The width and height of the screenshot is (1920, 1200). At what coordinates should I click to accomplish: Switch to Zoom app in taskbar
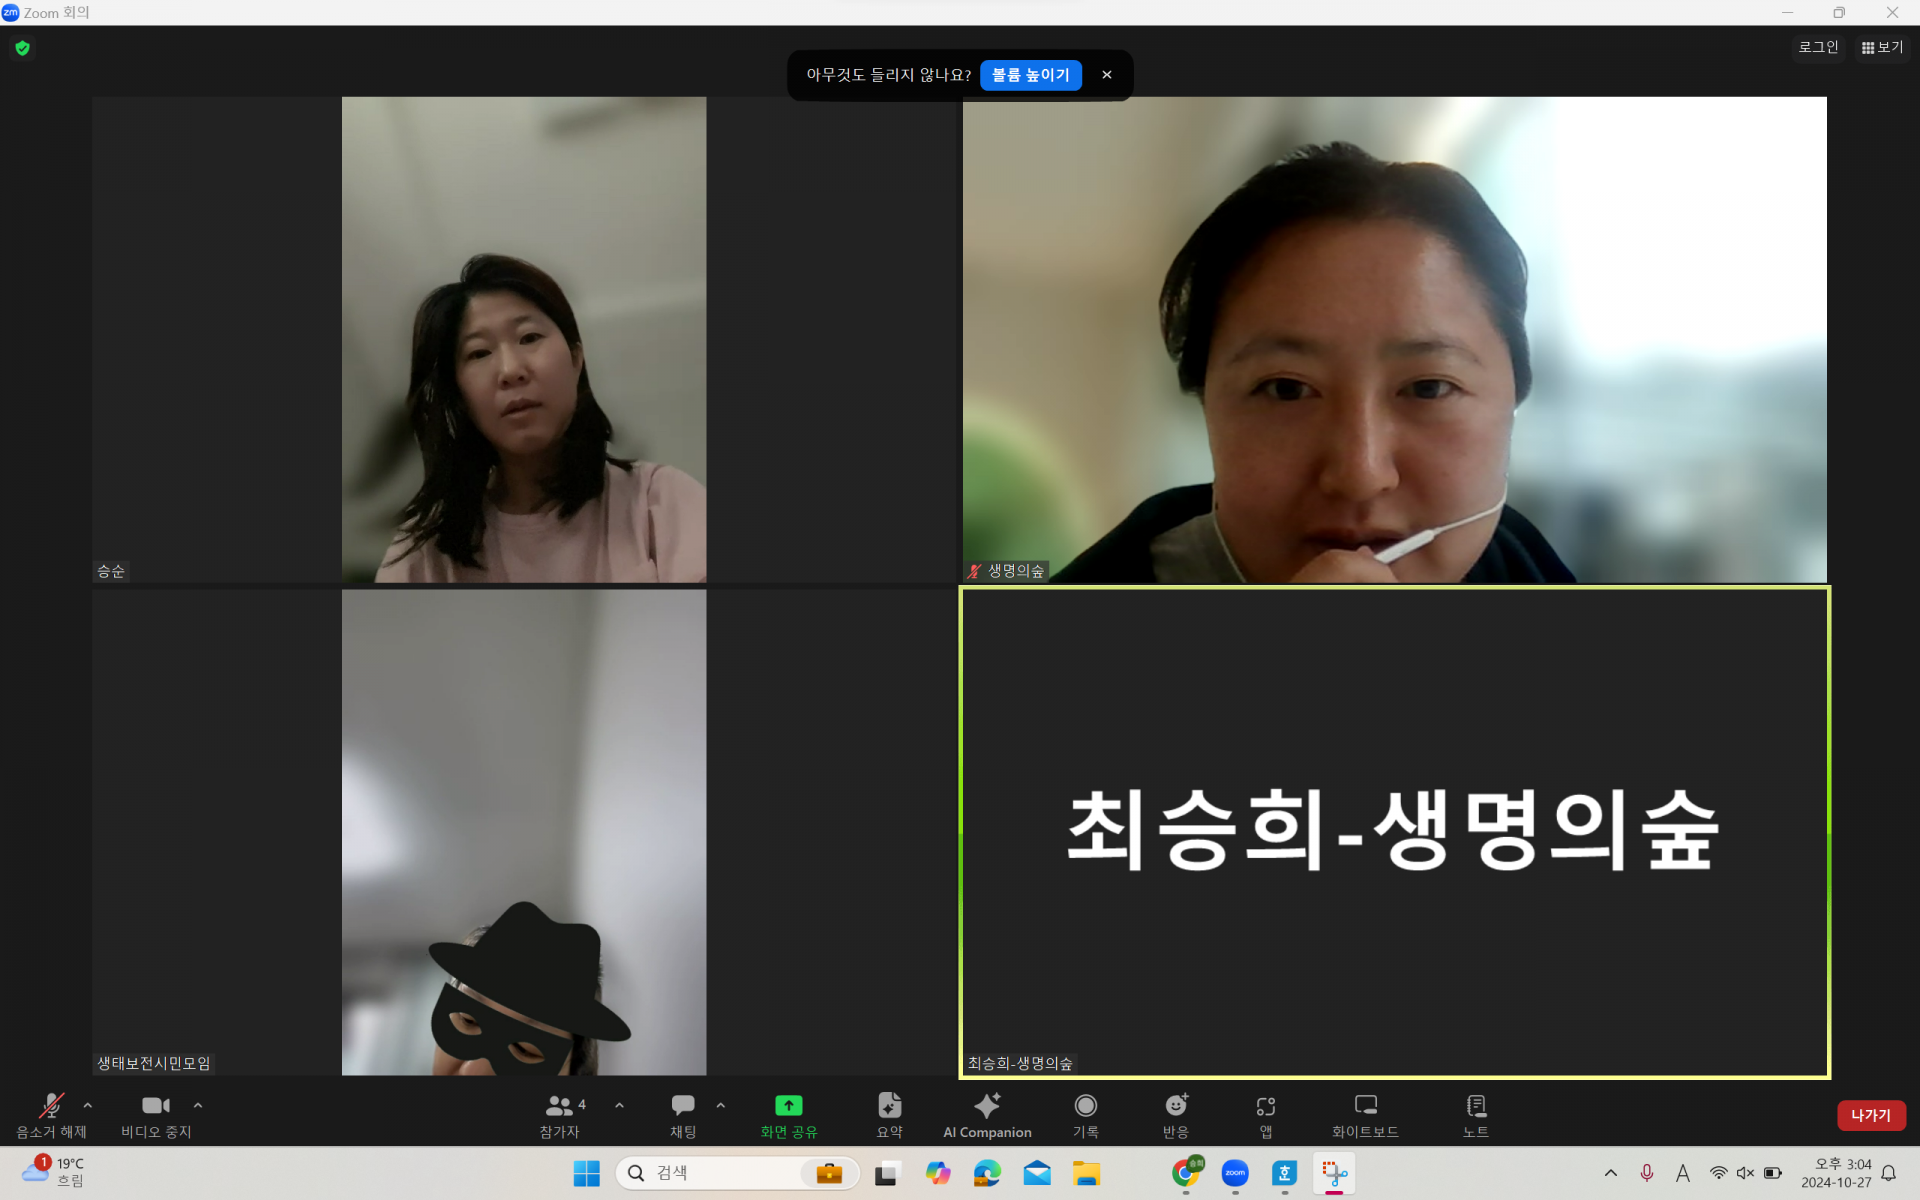pyautogui.click(x=1235, y=1173)
